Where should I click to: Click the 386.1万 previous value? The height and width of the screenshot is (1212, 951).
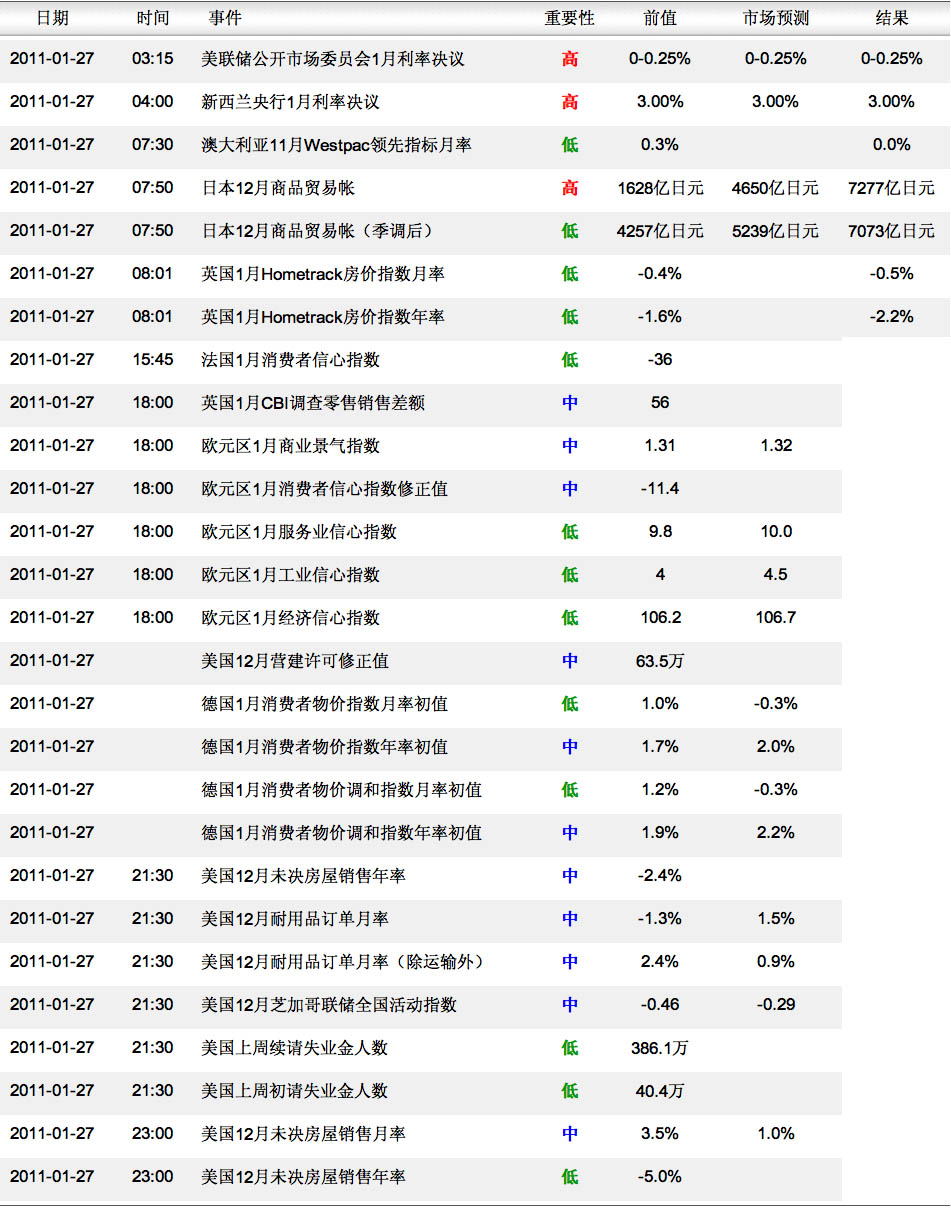[x=660, y=1048]
